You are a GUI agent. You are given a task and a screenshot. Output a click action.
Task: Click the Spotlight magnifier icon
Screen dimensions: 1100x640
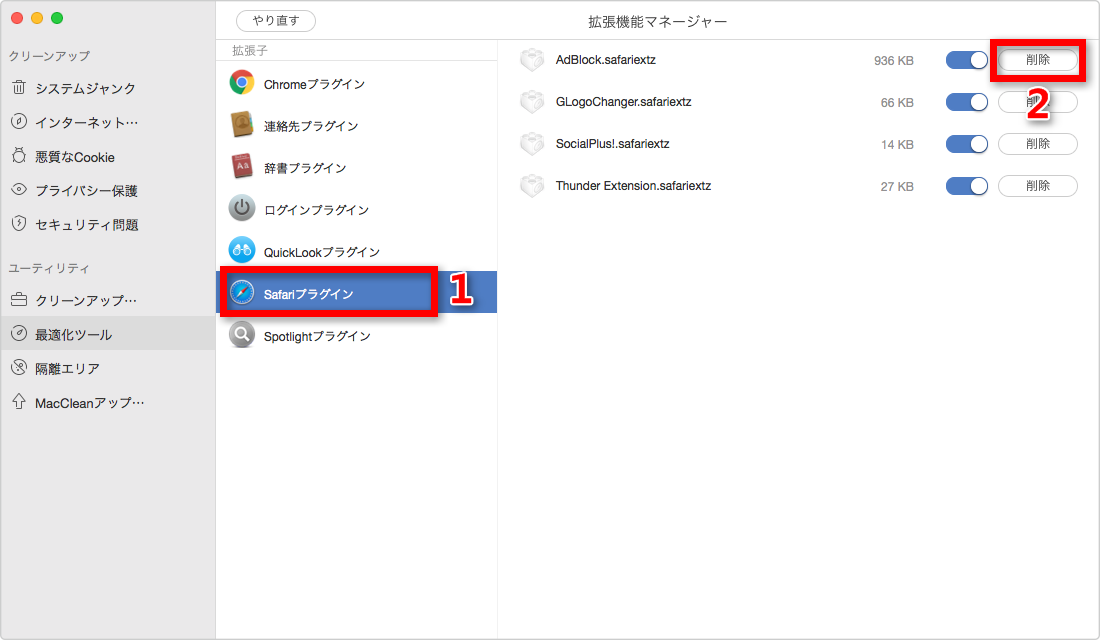pos(242,335)
